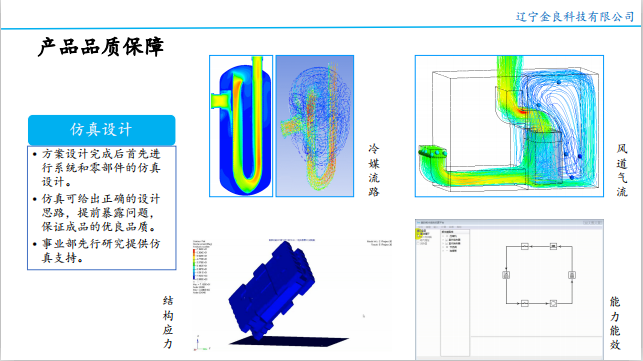The width and height of the screenshot is (643, 361).
Task: Expand the third entry in component tree
Action: coord(444,244)
